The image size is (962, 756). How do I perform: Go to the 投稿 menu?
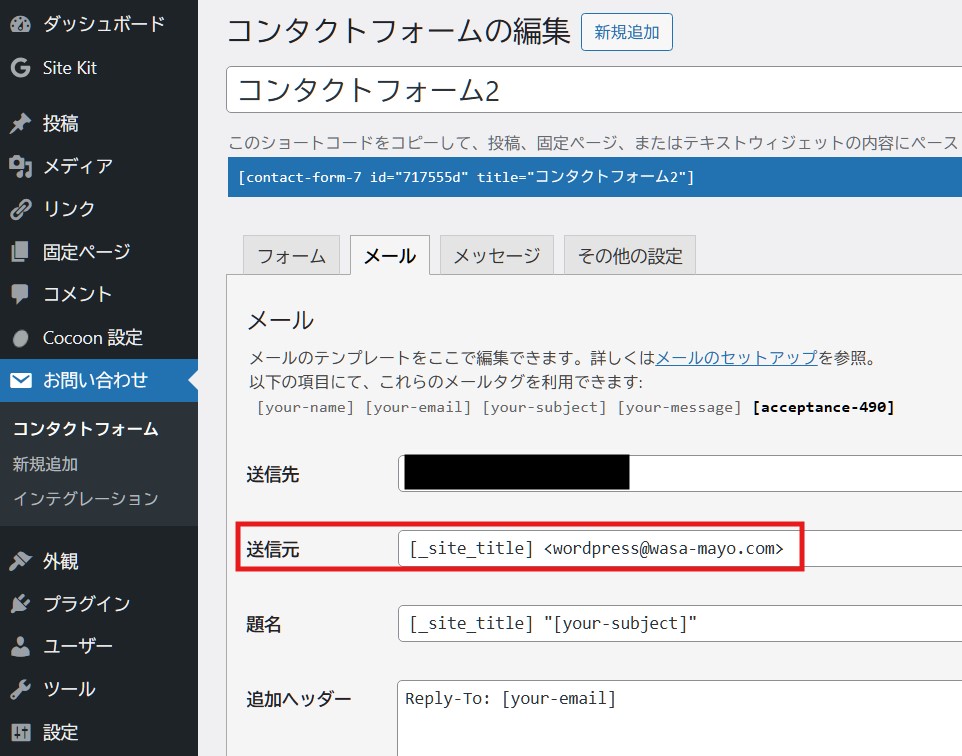tap(60, 123)
